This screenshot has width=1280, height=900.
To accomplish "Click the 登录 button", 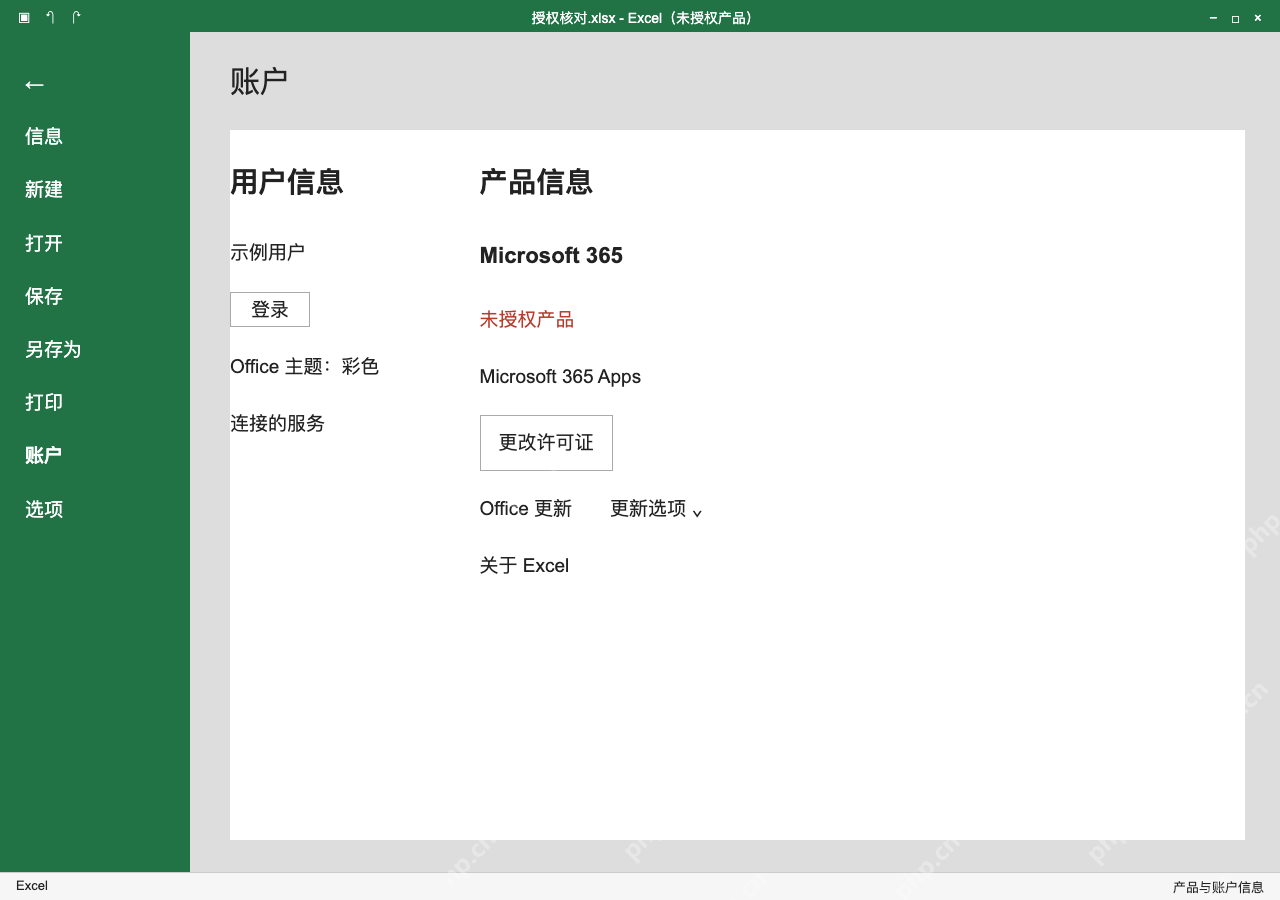I will click(270, 309).
